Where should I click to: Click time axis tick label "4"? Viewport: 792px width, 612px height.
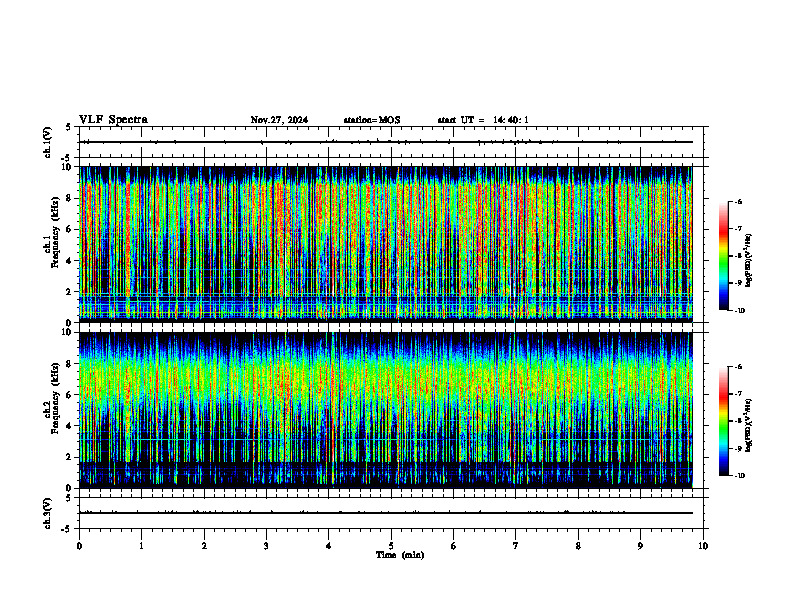(328, 546)
